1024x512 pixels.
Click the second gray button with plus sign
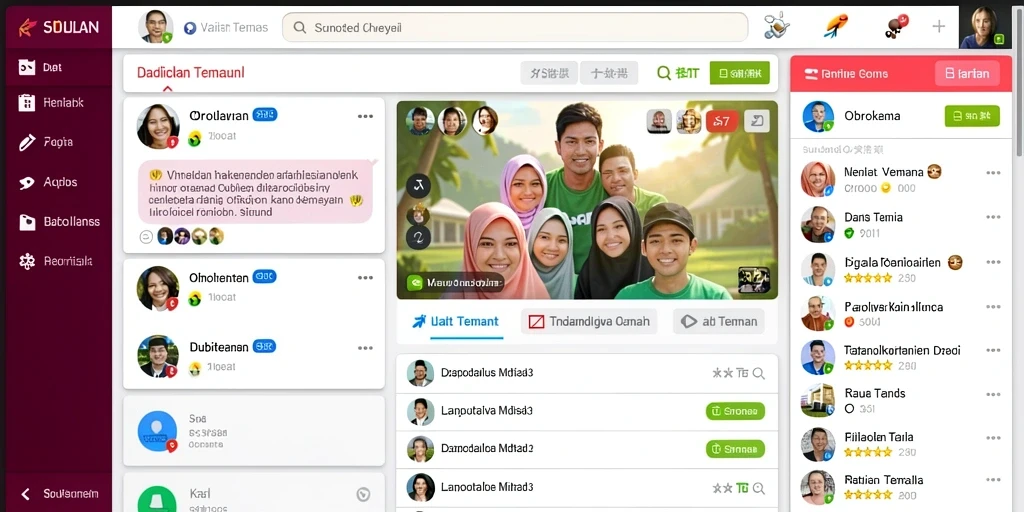click(x=609, y=73)
